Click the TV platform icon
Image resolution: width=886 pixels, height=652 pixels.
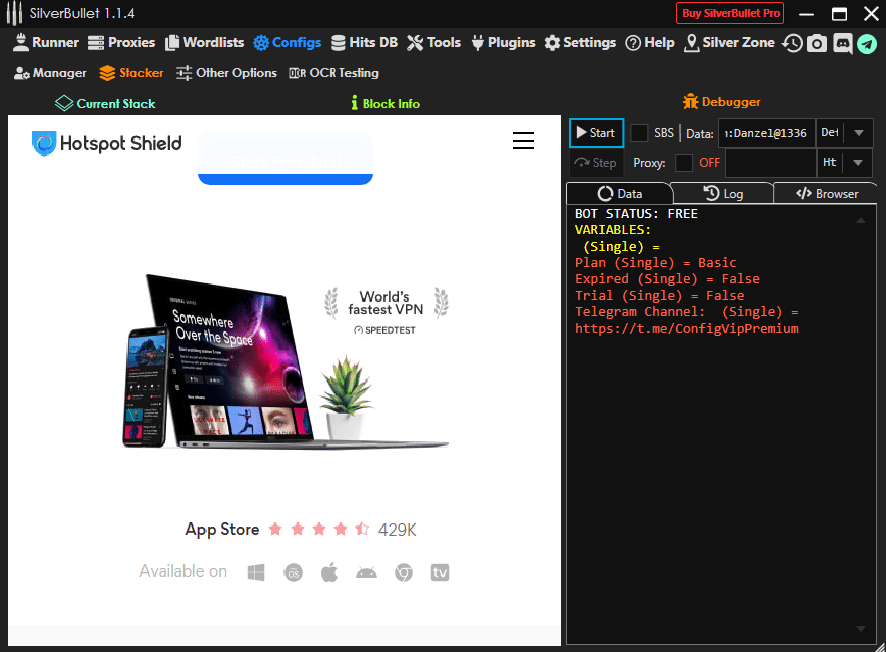(x=440, y=572)
